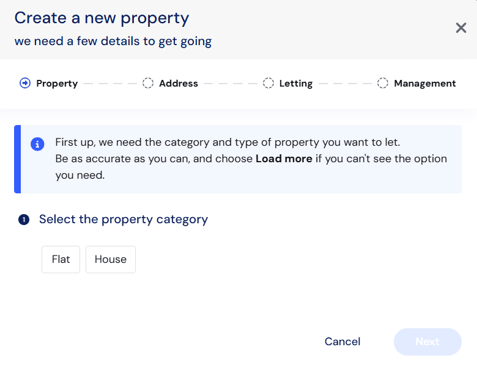Go to the Management step label
Viewport: 477px width, 369px height.
425,83
